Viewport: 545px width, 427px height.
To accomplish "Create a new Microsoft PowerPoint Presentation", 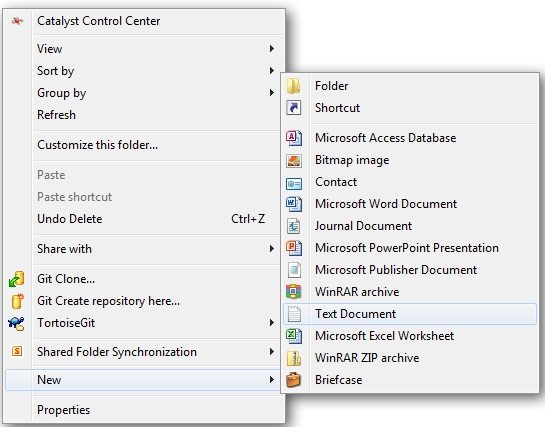I will pyautogui.click(x=410, y=248).
